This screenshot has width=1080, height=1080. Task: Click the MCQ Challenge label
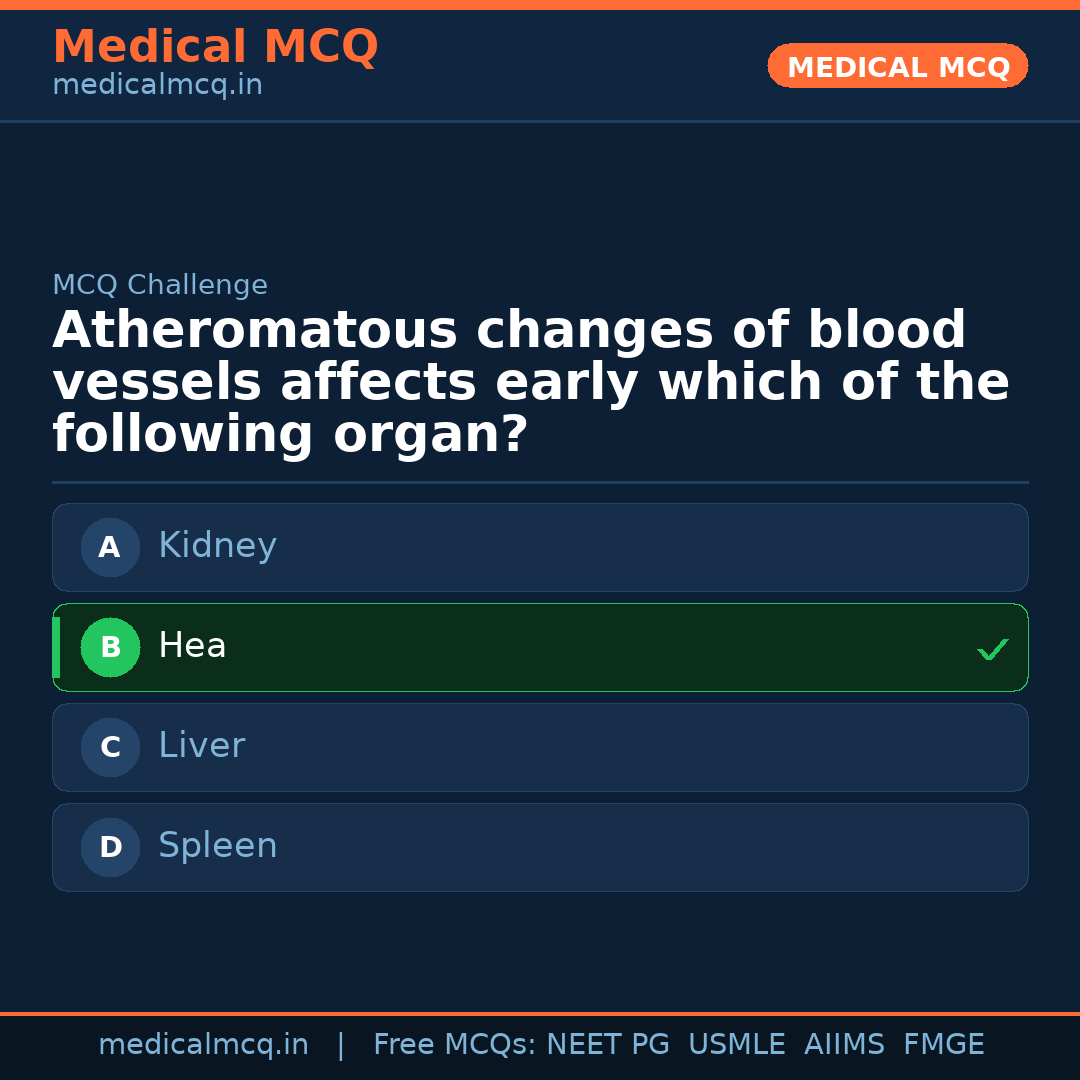pyautogui.click(x=160, y=285)
